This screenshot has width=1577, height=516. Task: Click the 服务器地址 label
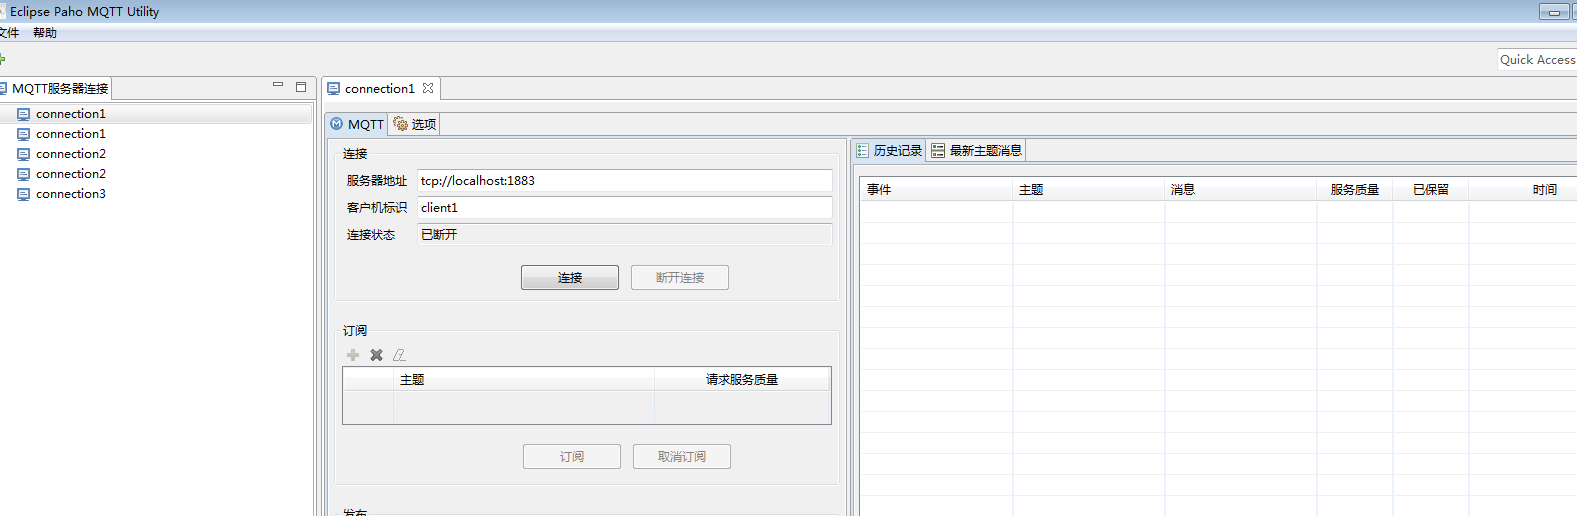coord(377,181)
